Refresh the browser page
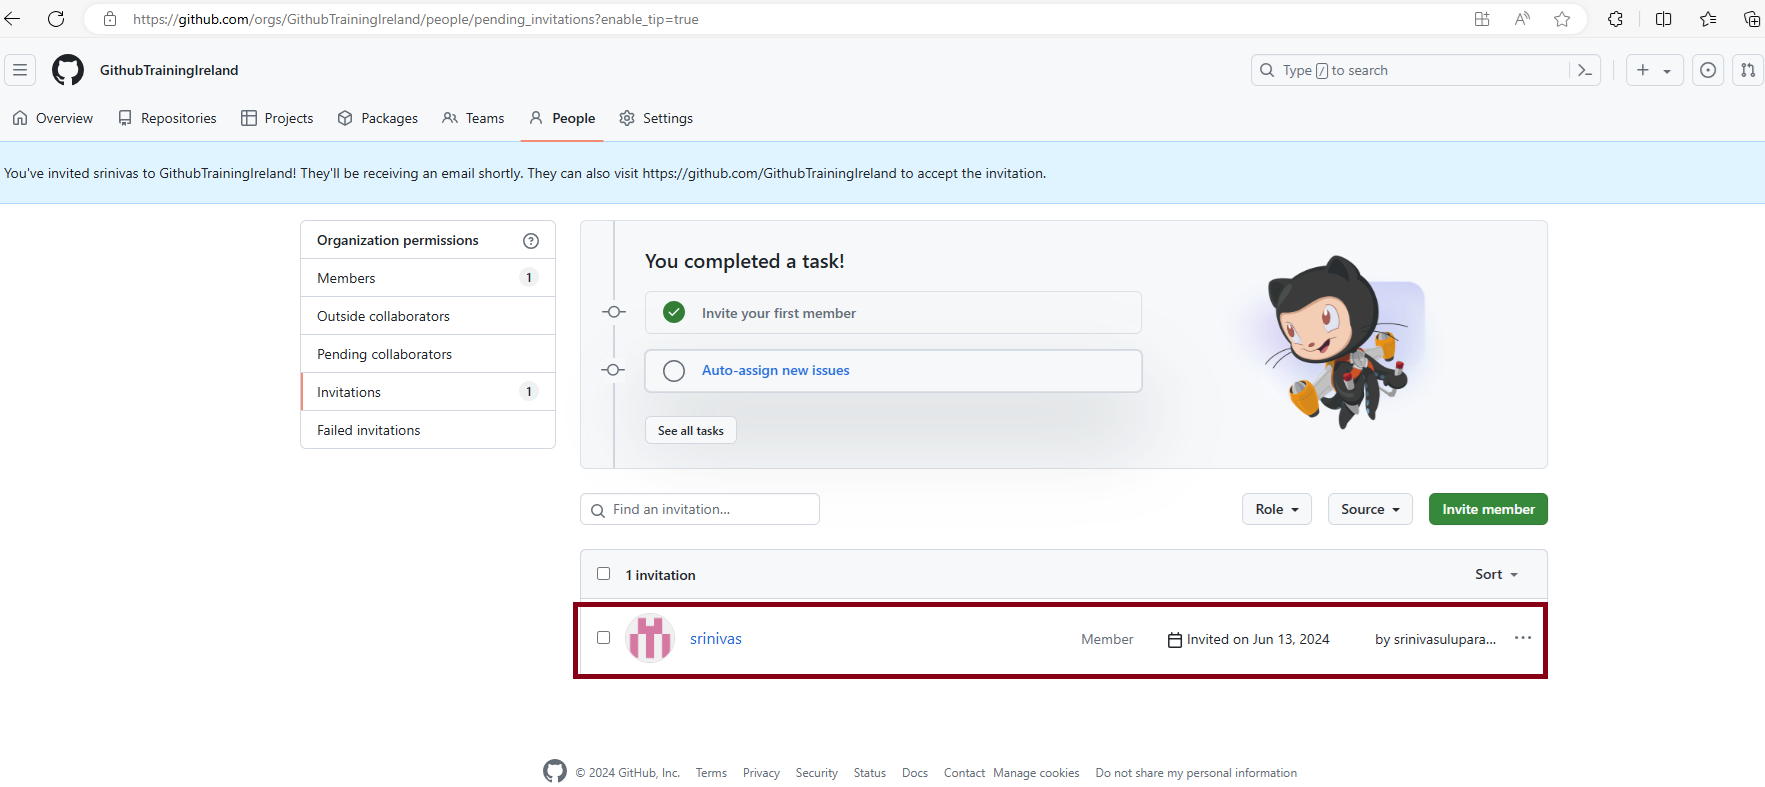Viewport: 1765px width, 787px height. pos(56,19)
